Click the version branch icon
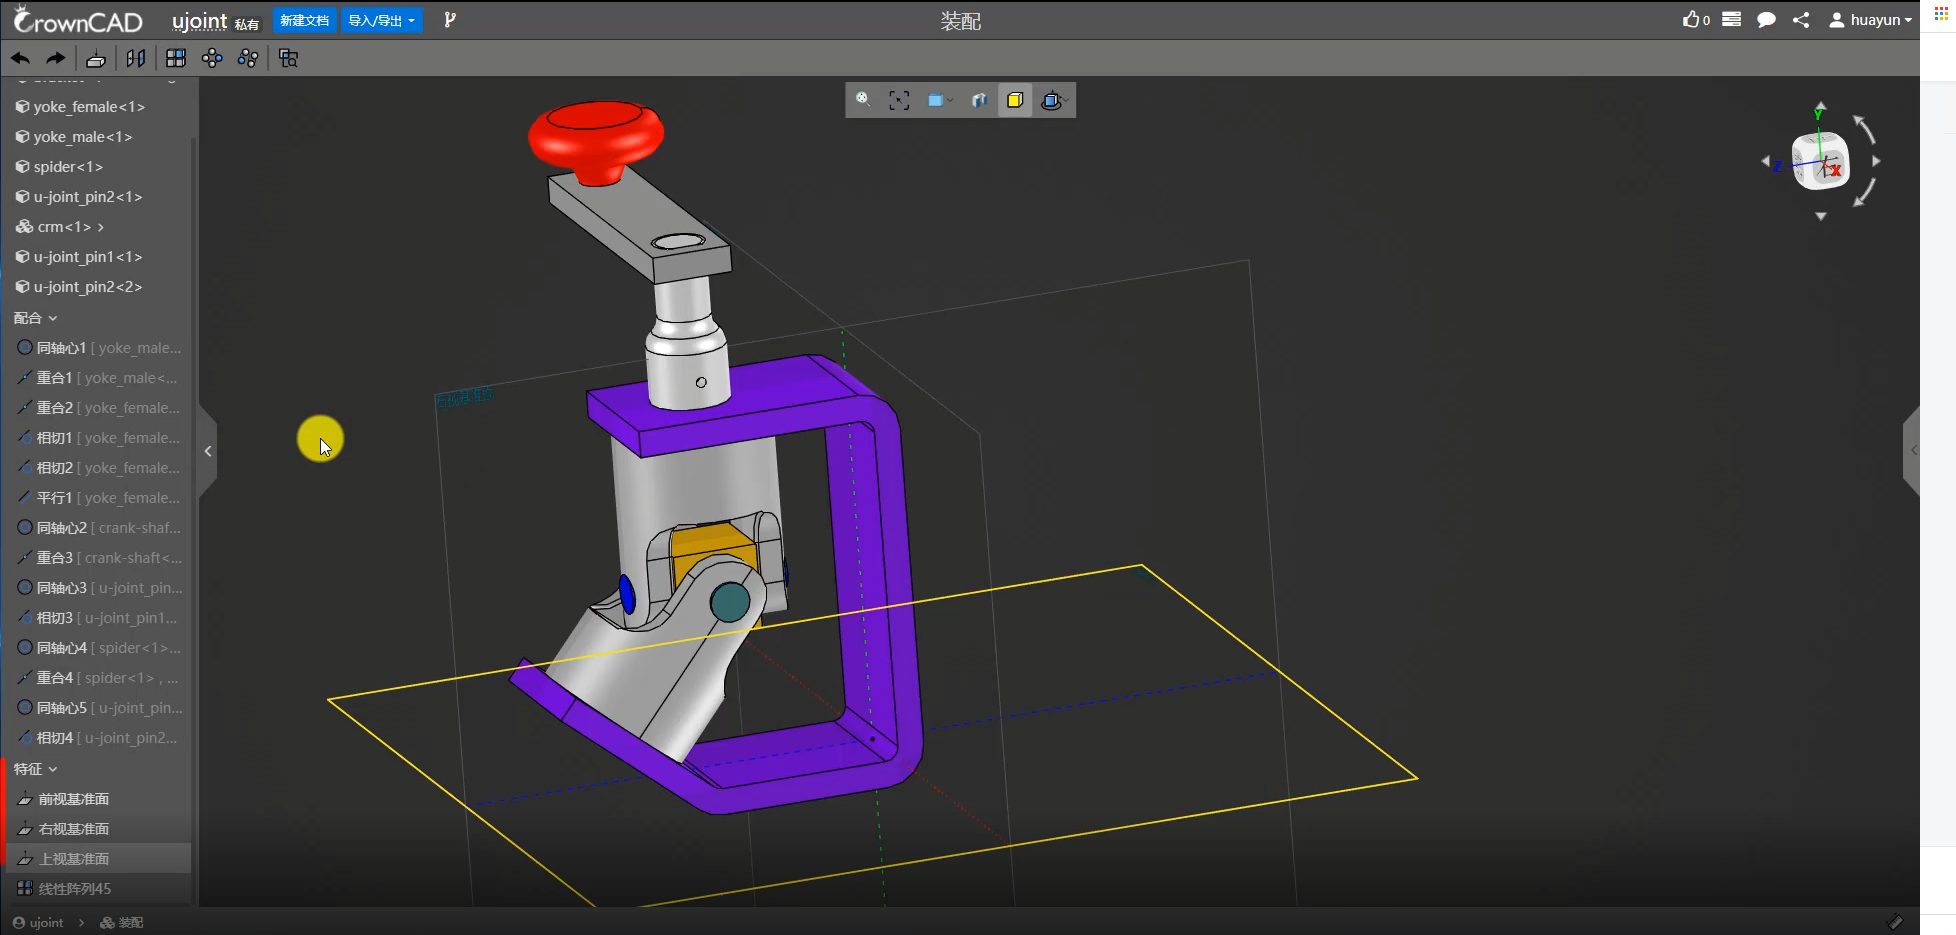Viewport: 1956px width, 935px height. coord(450,20)
